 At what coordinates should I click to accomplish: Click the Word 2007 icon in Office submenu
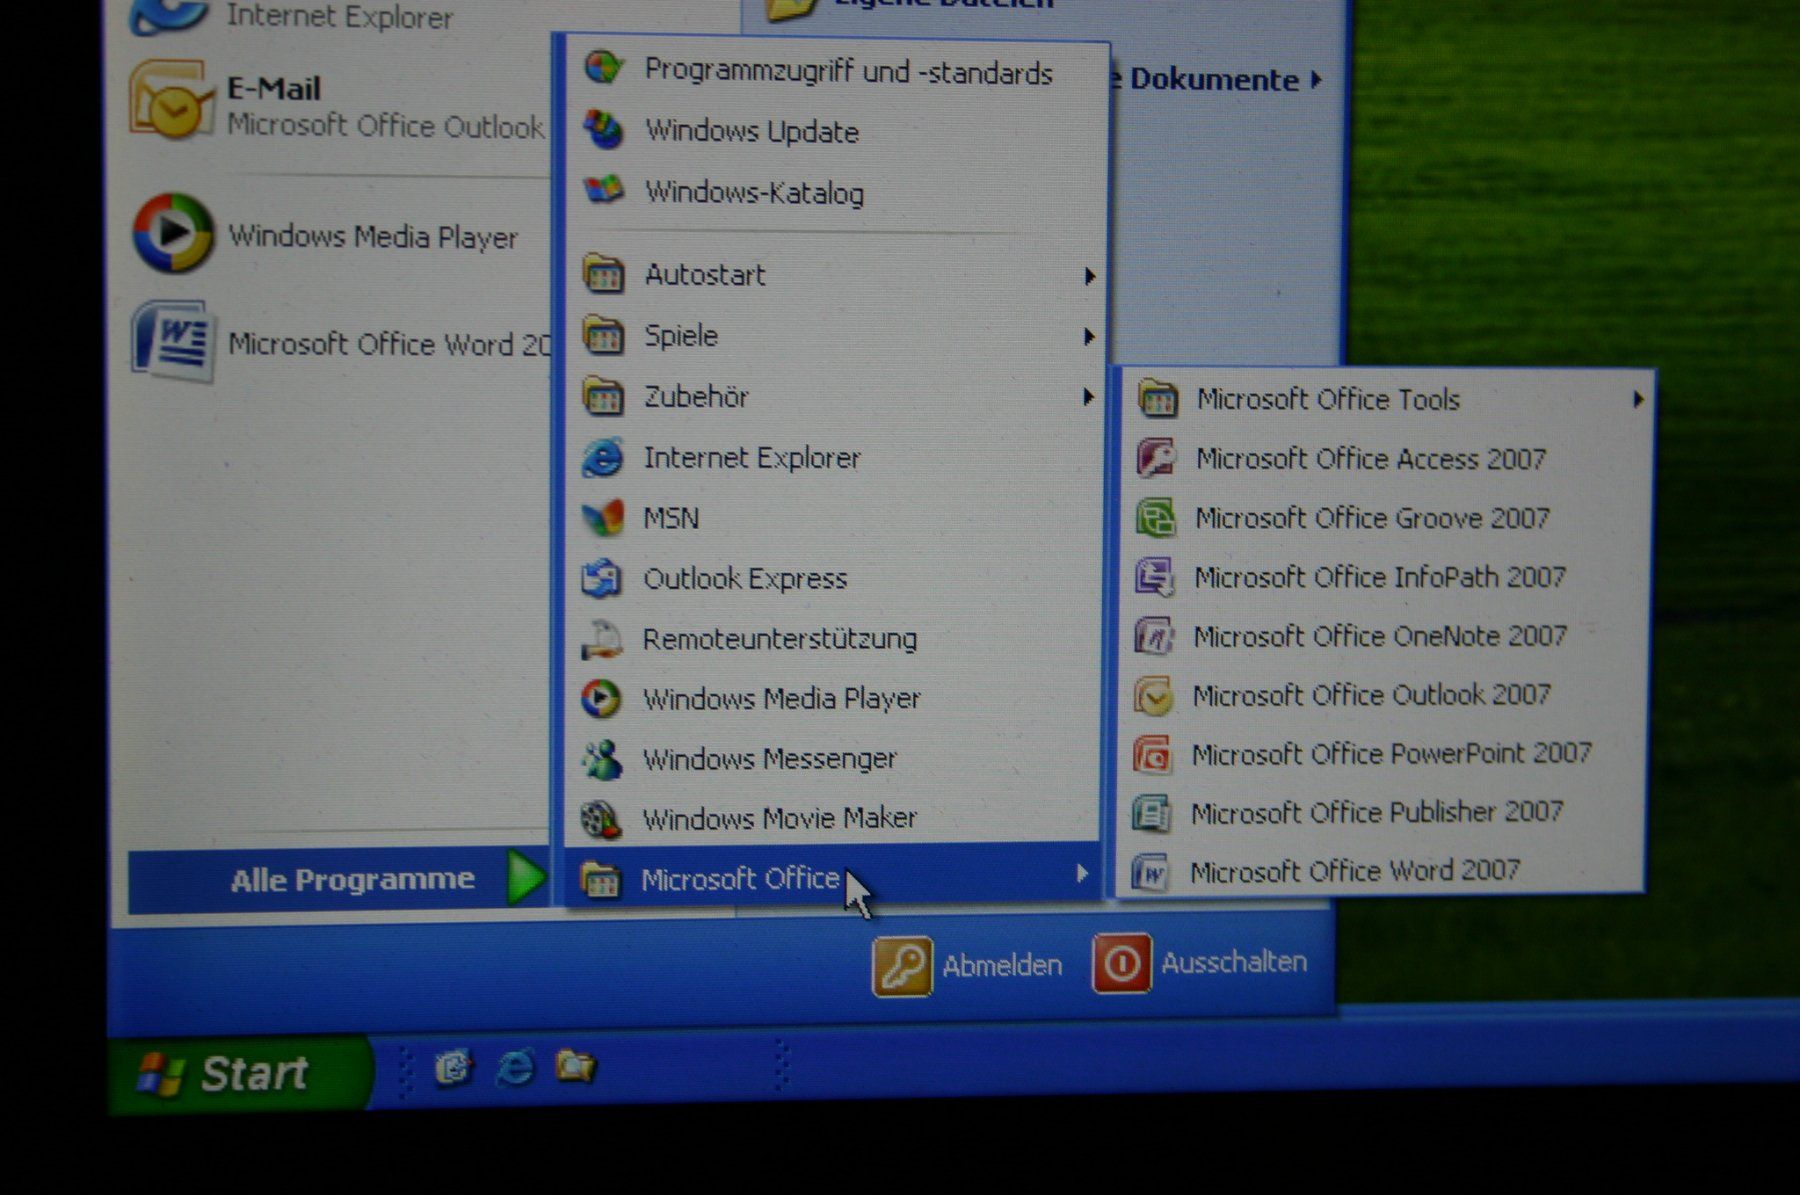click(1150, 872)
